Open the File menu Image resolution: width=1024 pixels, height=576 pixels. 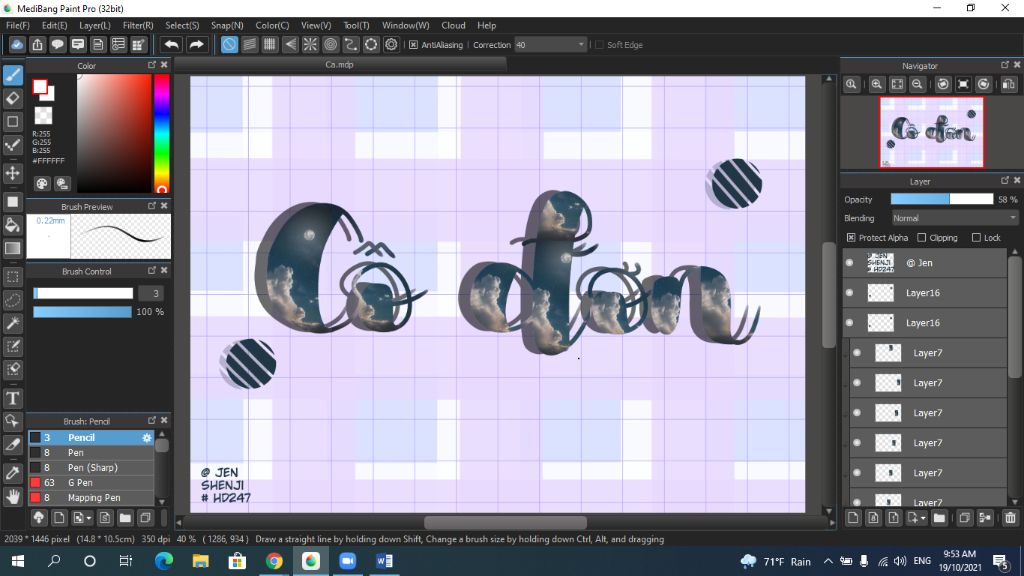18,25
